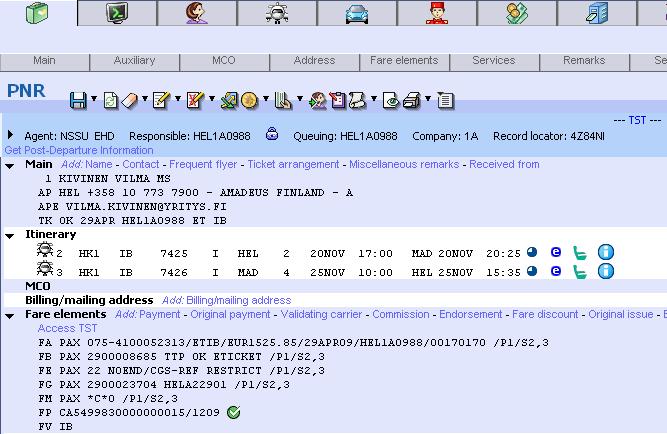Print PNR using the printer icon
This screenshot has width=667, height=434.
click(411, 100)
